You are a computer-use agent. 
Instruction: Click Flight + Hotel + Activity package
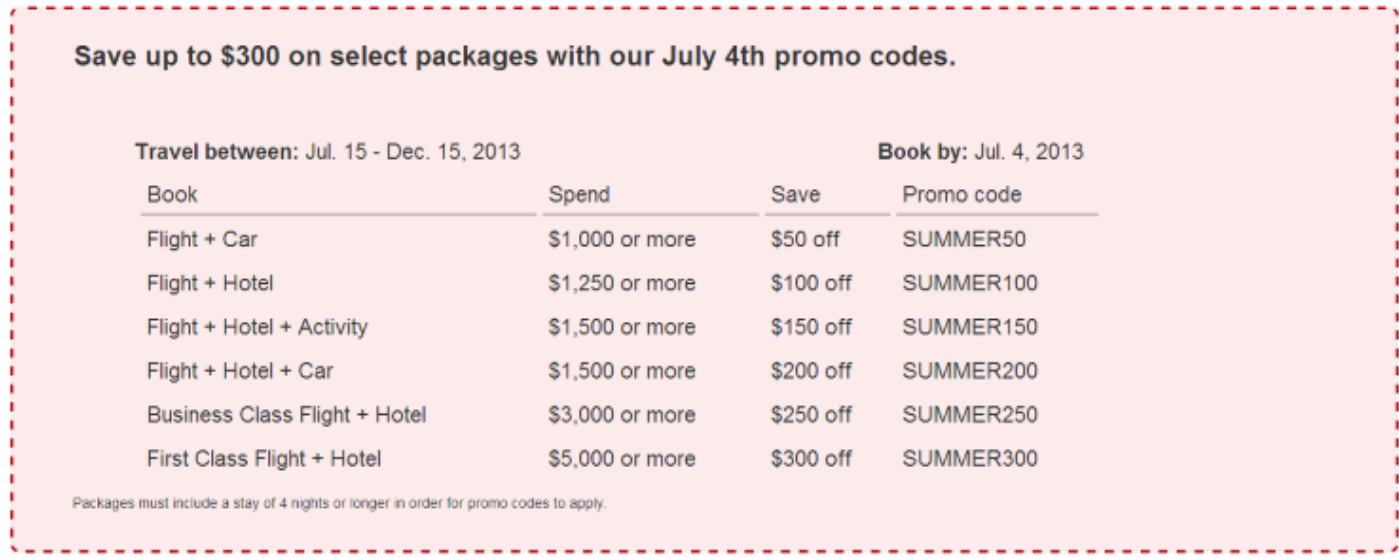(x=257, y=327)
